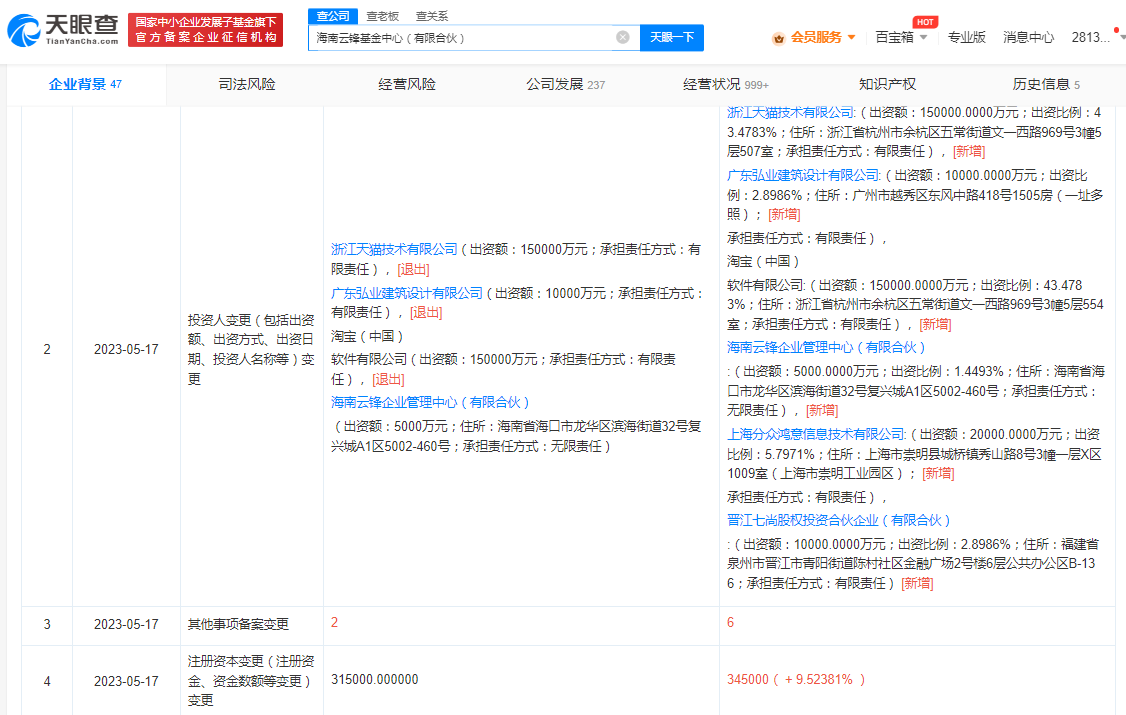Clear the search box with the X icon
Screen dimensions: 1126x715
coord(623,37)
